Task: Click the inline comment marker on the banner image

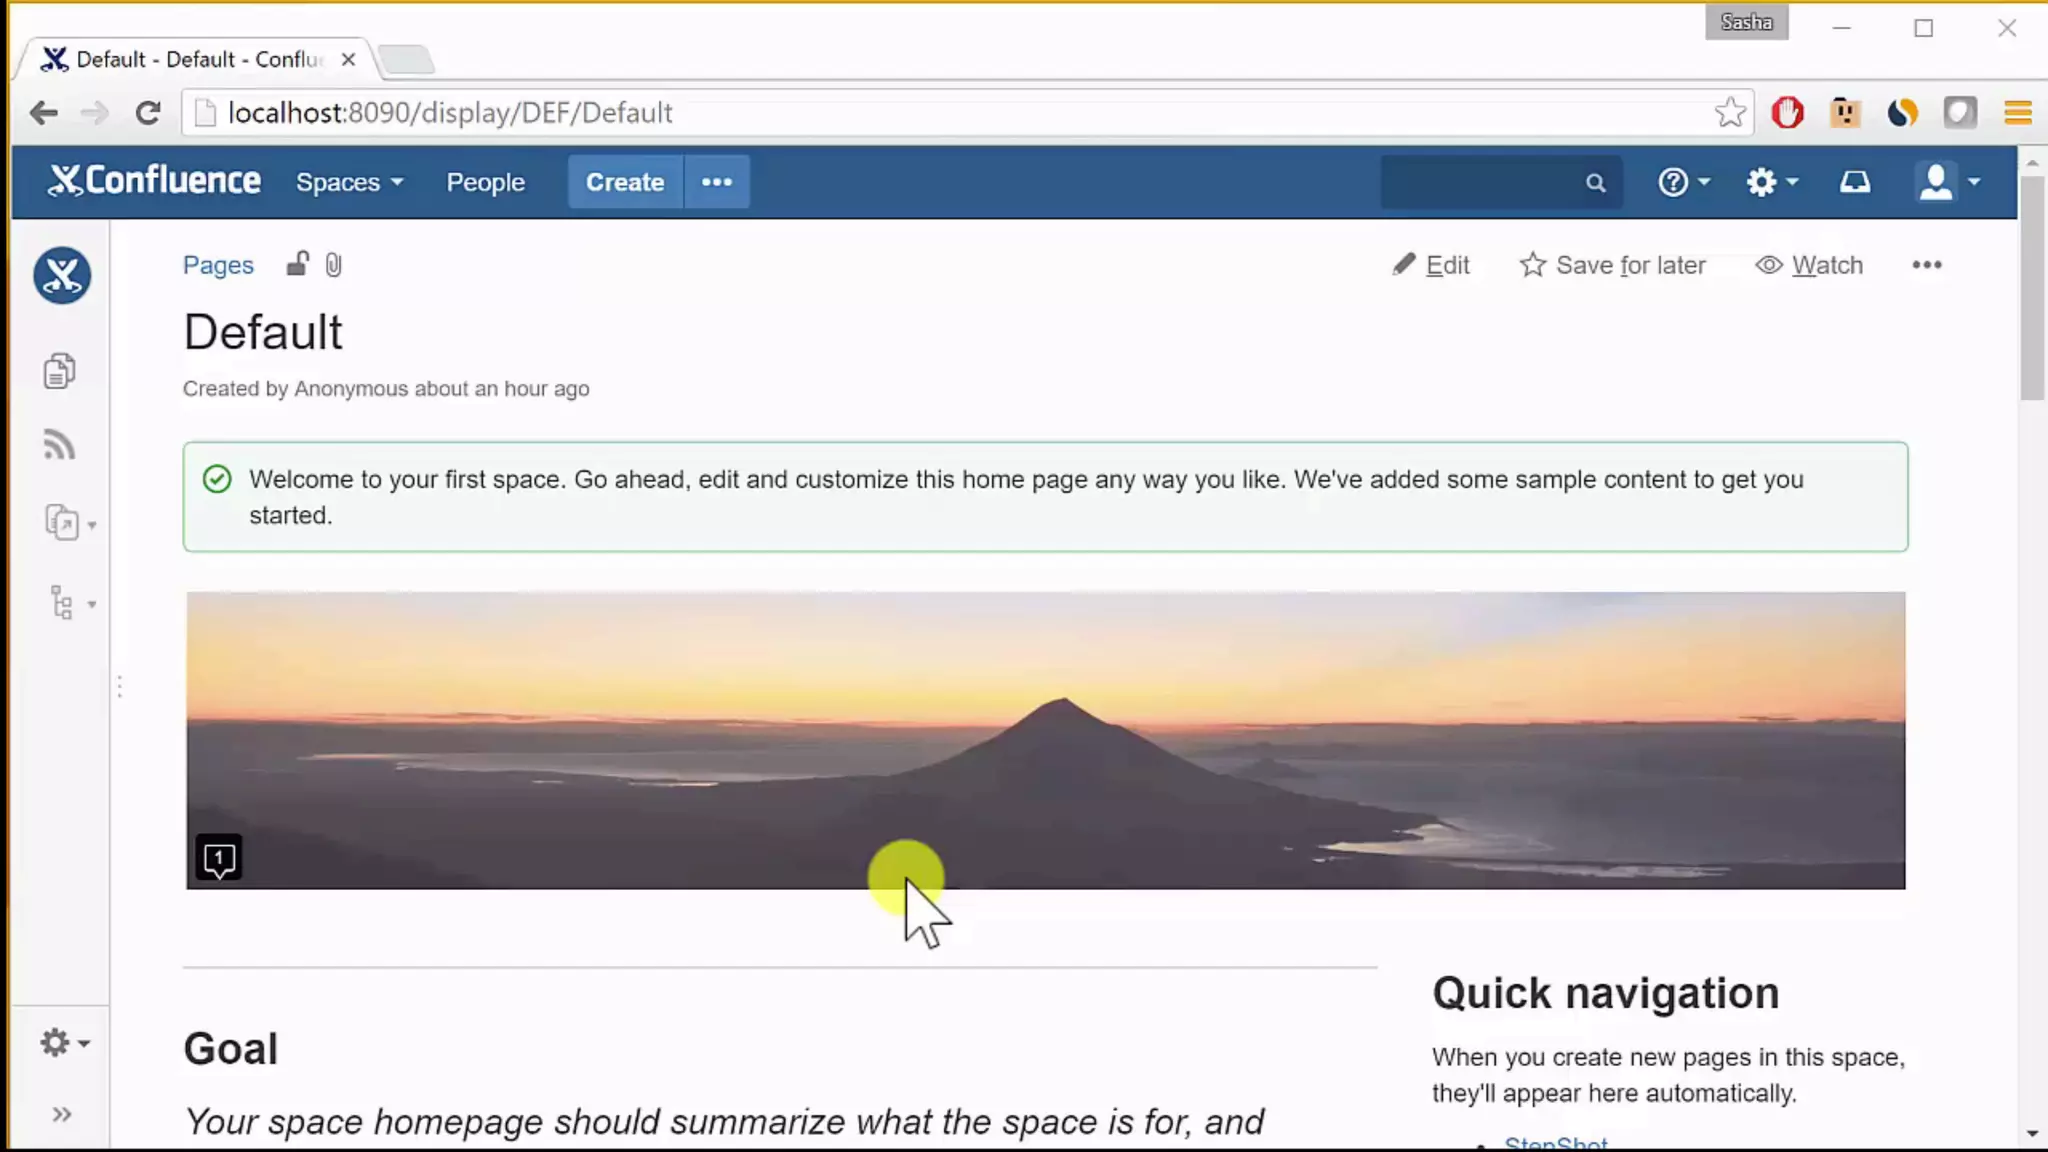Action: [219, 858]
